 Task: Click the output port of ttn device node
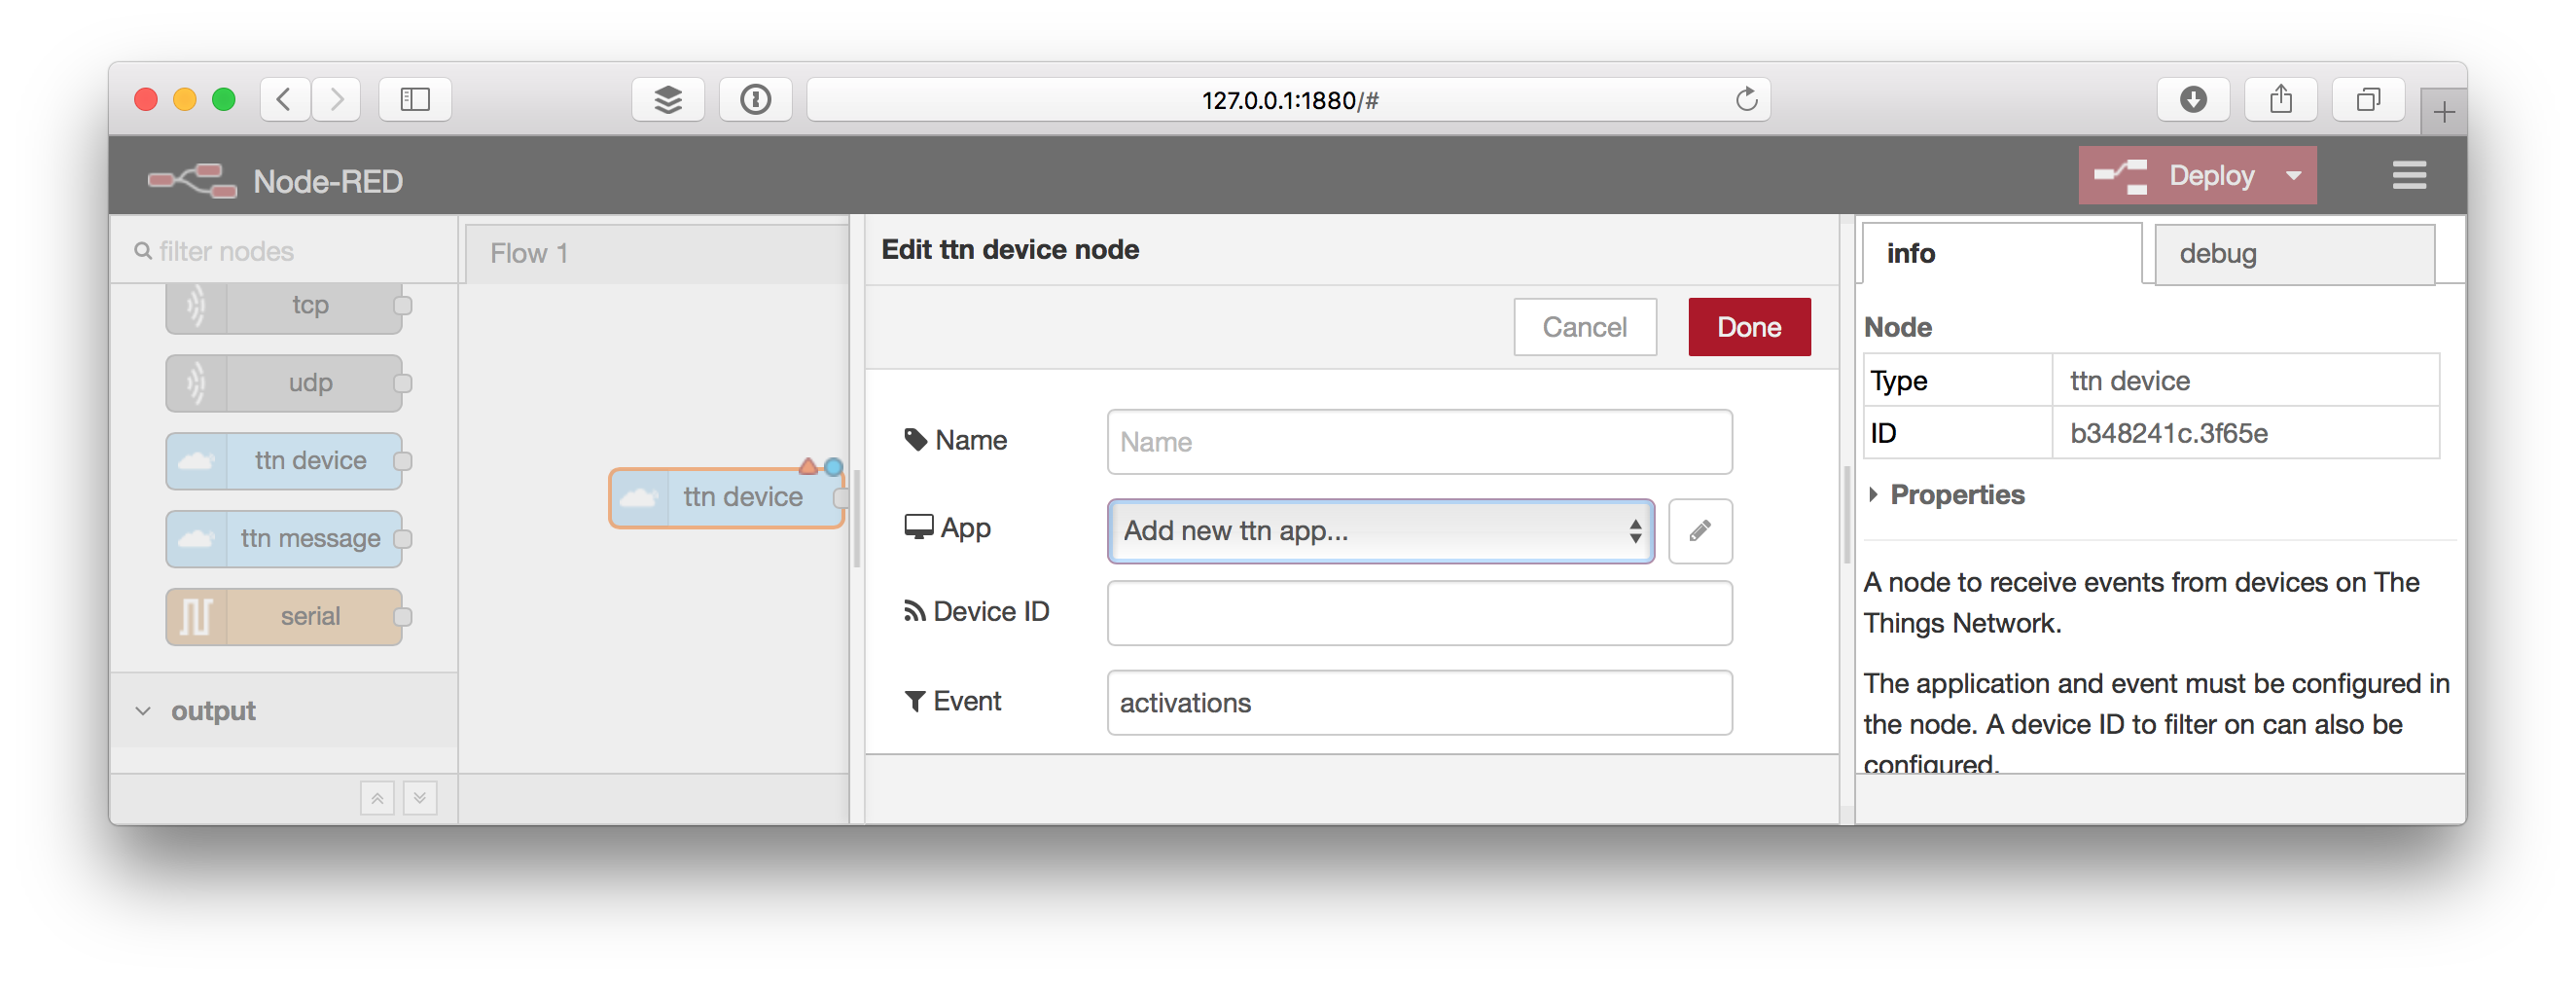[841, 497]
